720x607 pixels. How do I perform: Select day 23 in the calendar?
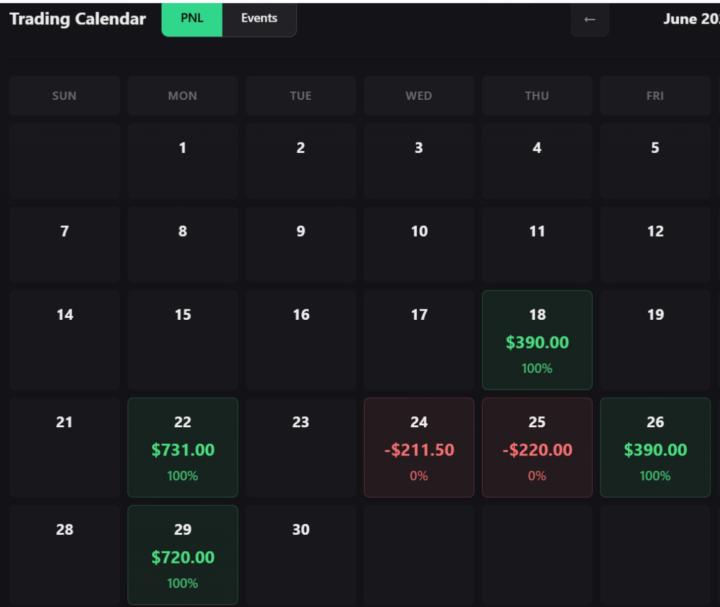pos(301,447)
